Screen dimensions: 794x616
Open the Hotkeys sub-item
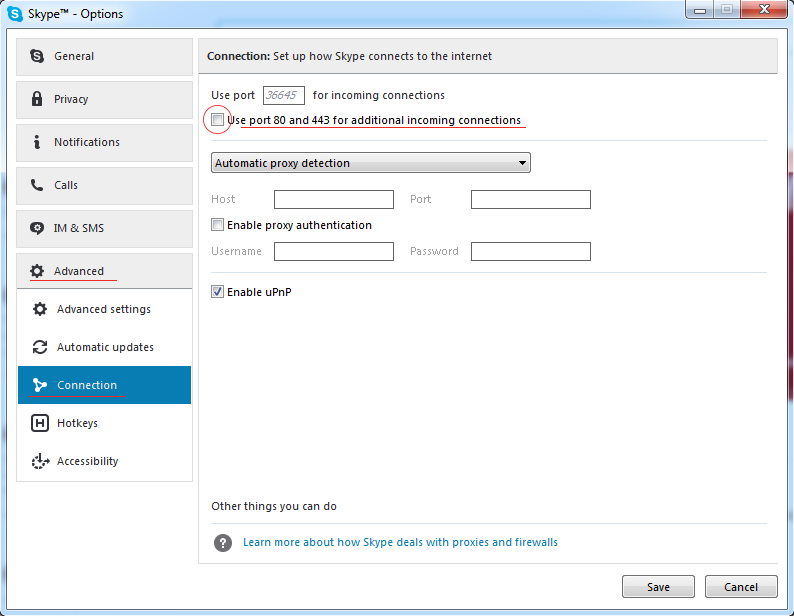click(x=104, y=423)
